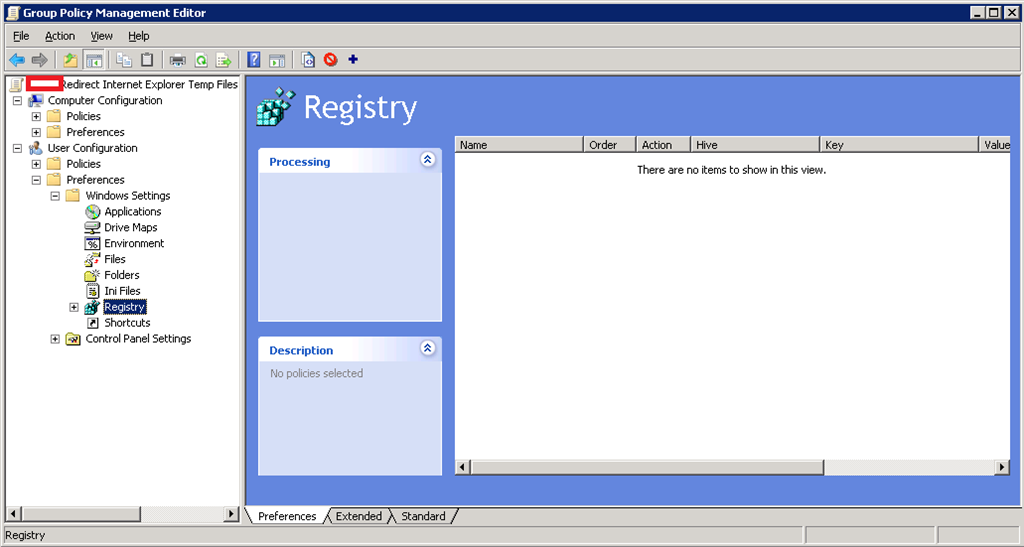Screen dimensions: 1024x547
Task: Sort by the Key column header
Action: tap(899, 145)
